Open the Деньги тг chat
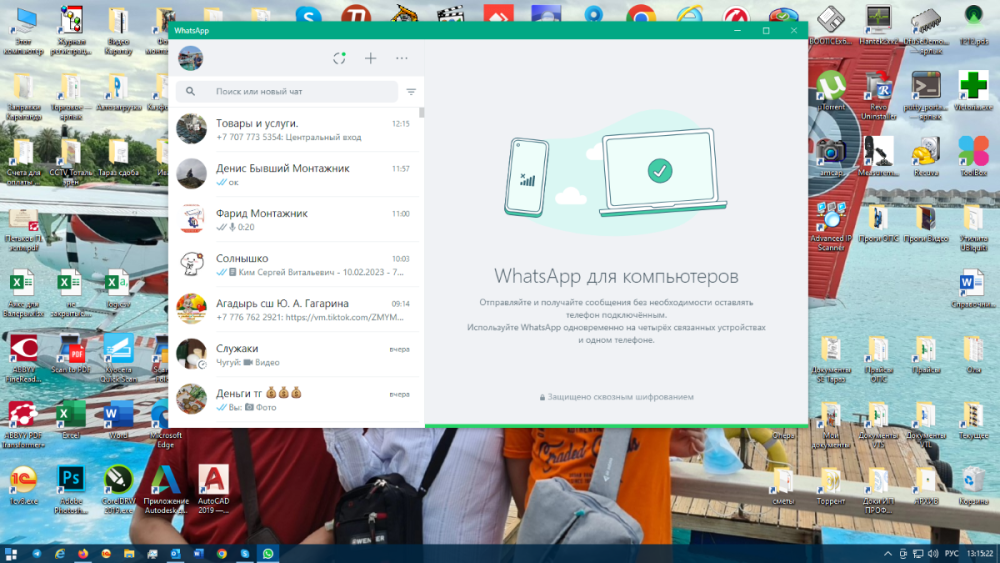The width and height of the screenshot is (1000, 563). pos(295,400)
